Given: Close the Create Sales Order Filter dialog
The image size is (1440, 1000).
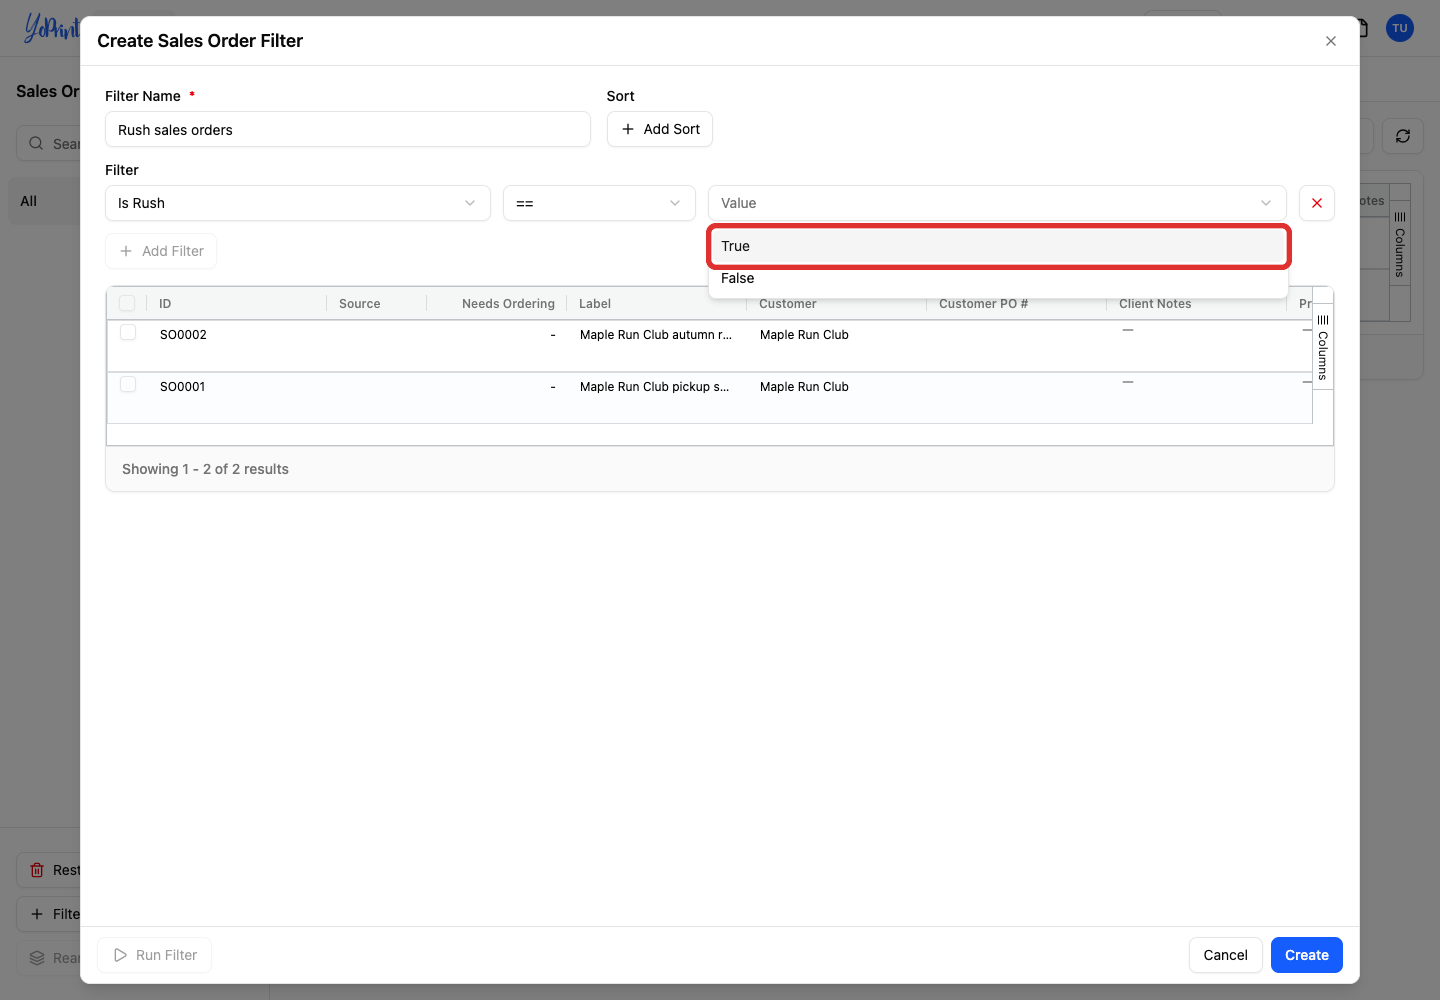Looking at the screenshot, I should click(1330, 41).
